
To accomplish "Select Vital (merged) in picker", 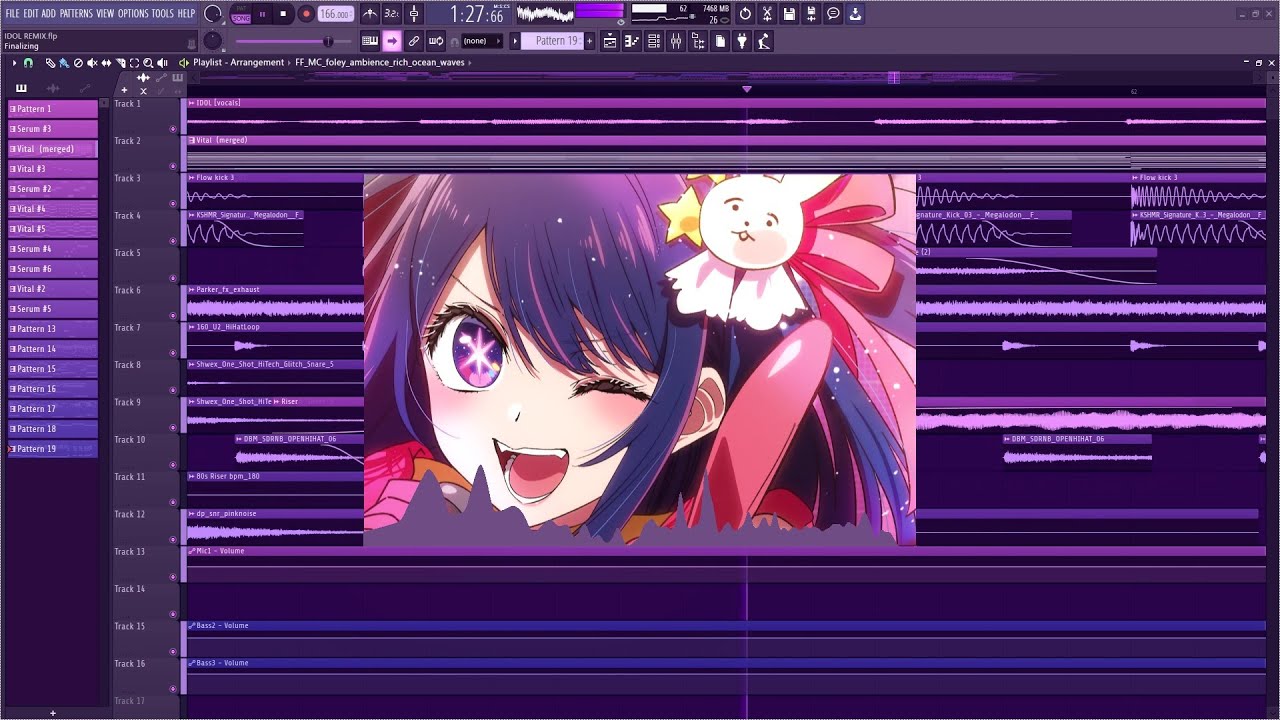I will tap(53, 149).
